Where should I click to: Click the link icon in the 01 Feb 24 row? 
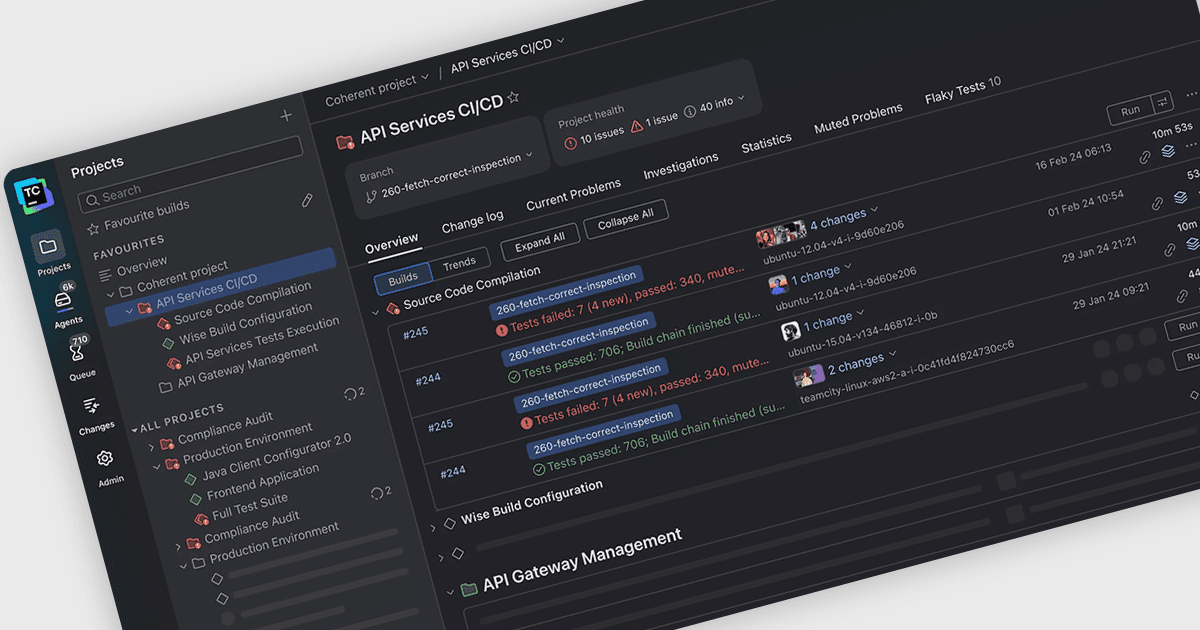coord(1157,203)
